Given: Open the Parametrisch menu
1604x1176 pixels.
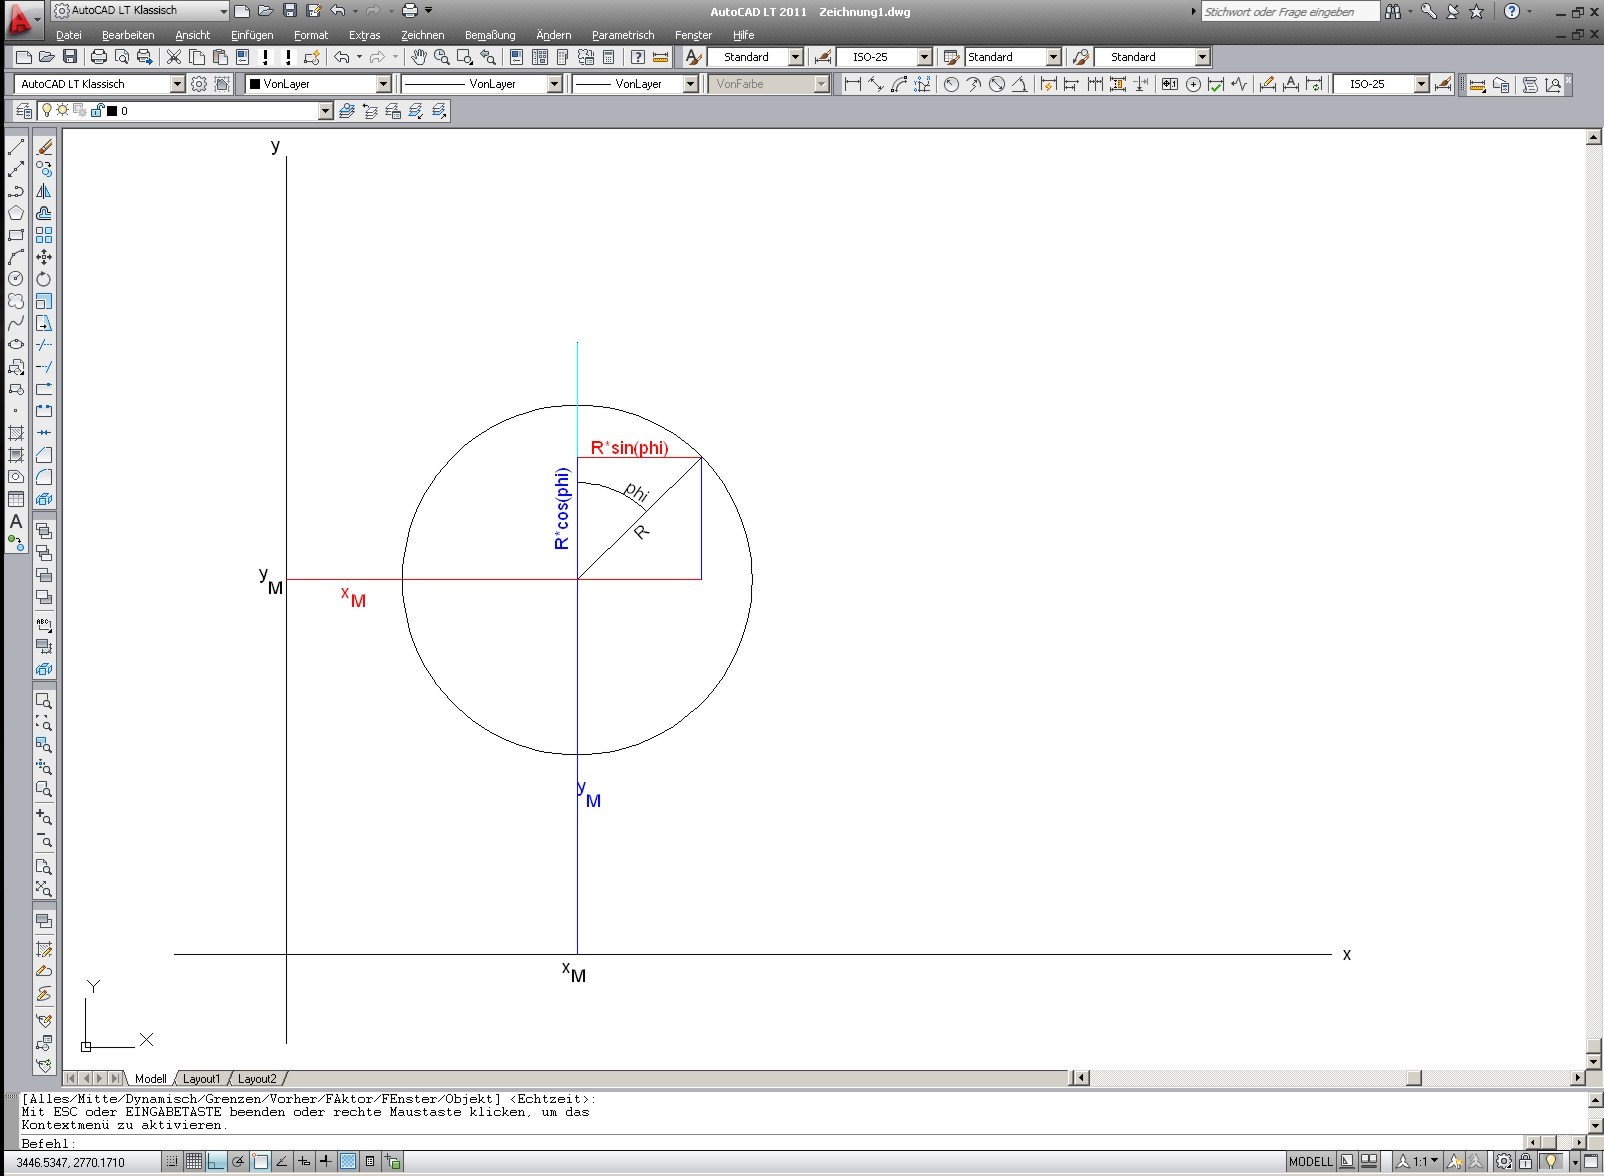Looking at the screenshot, I should [623, 35].
